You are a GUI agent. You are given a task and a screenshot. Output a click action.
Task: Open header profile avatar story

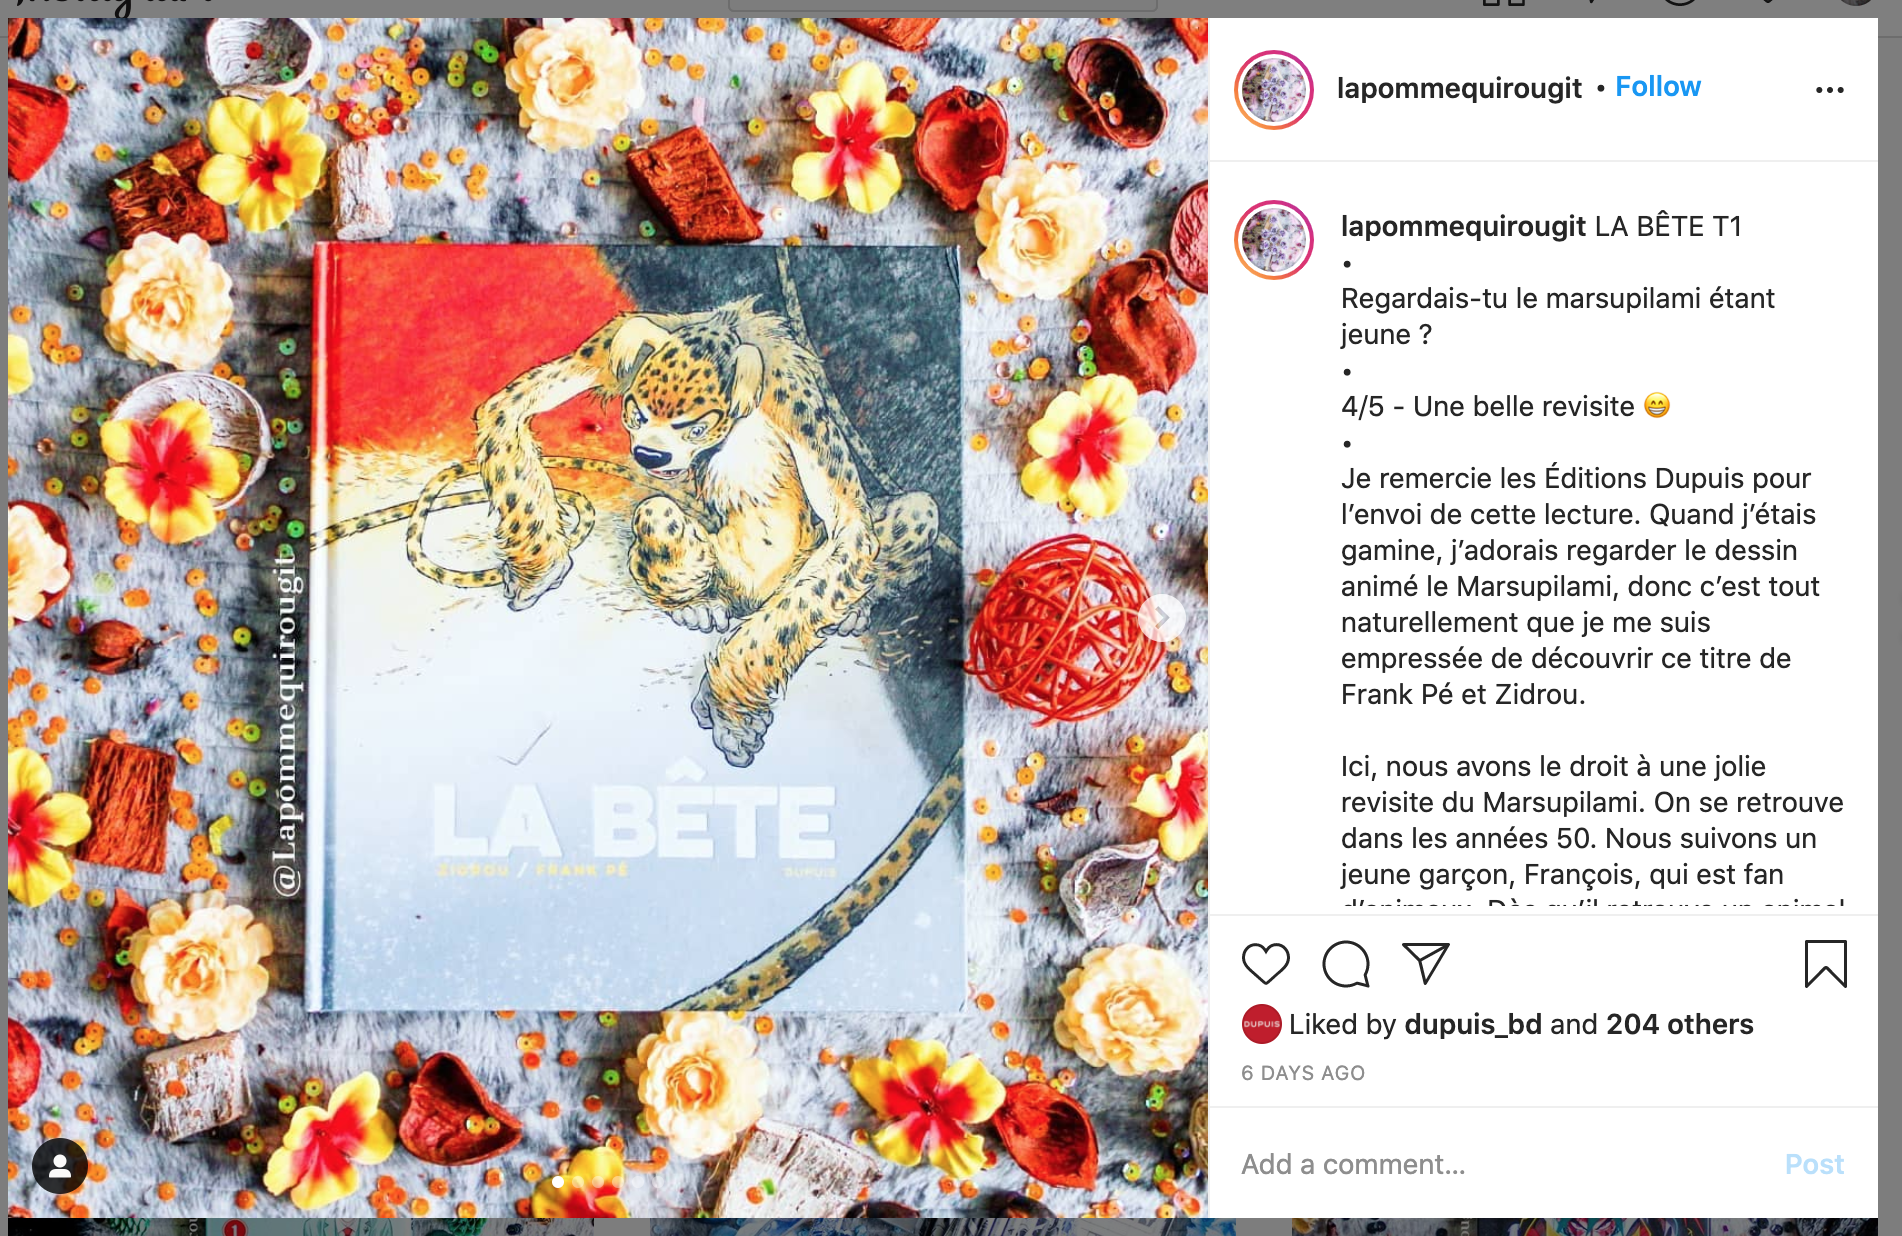click(x=1274, y=90)
